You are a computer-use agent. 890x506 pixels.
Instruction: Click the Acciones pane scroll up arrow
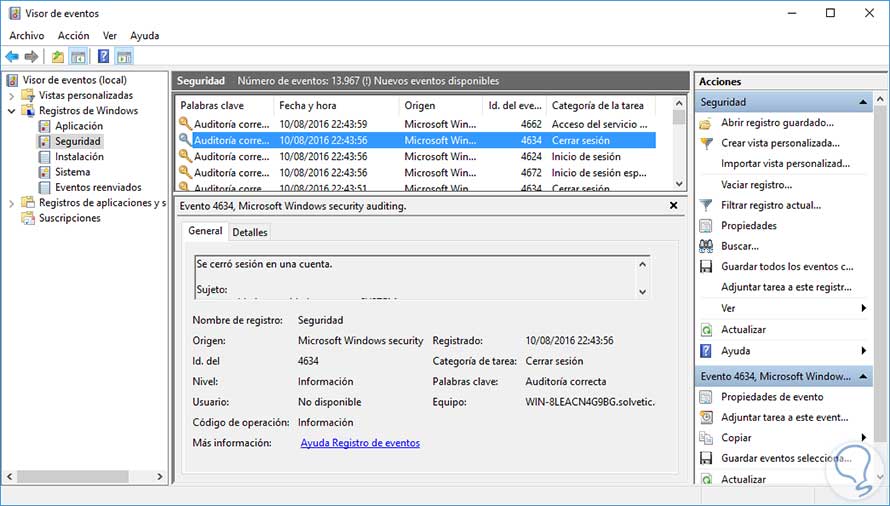click(x=880, y=100)
